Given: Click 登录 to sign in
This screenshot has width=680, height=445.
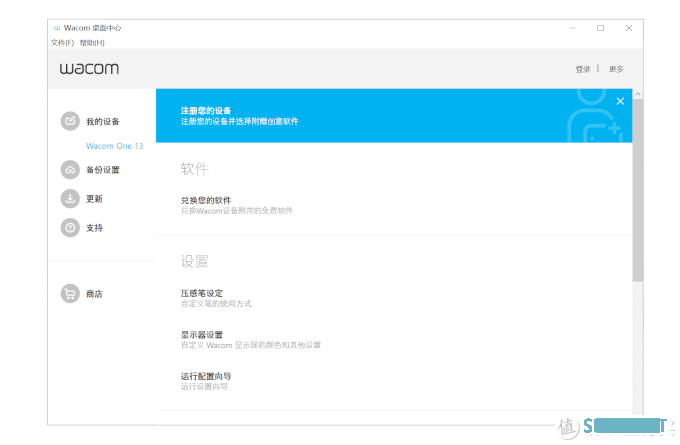Looking at the screenshot, I should pyautogui.click(x=583, y=69).
